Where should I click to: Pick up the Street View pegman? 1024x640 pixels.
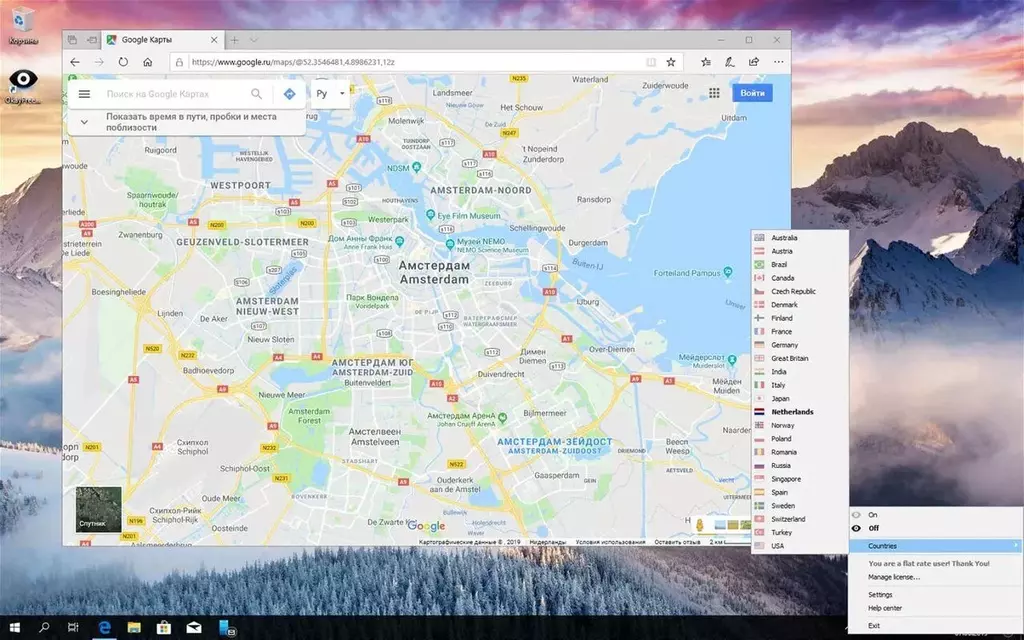click(699, 525)
